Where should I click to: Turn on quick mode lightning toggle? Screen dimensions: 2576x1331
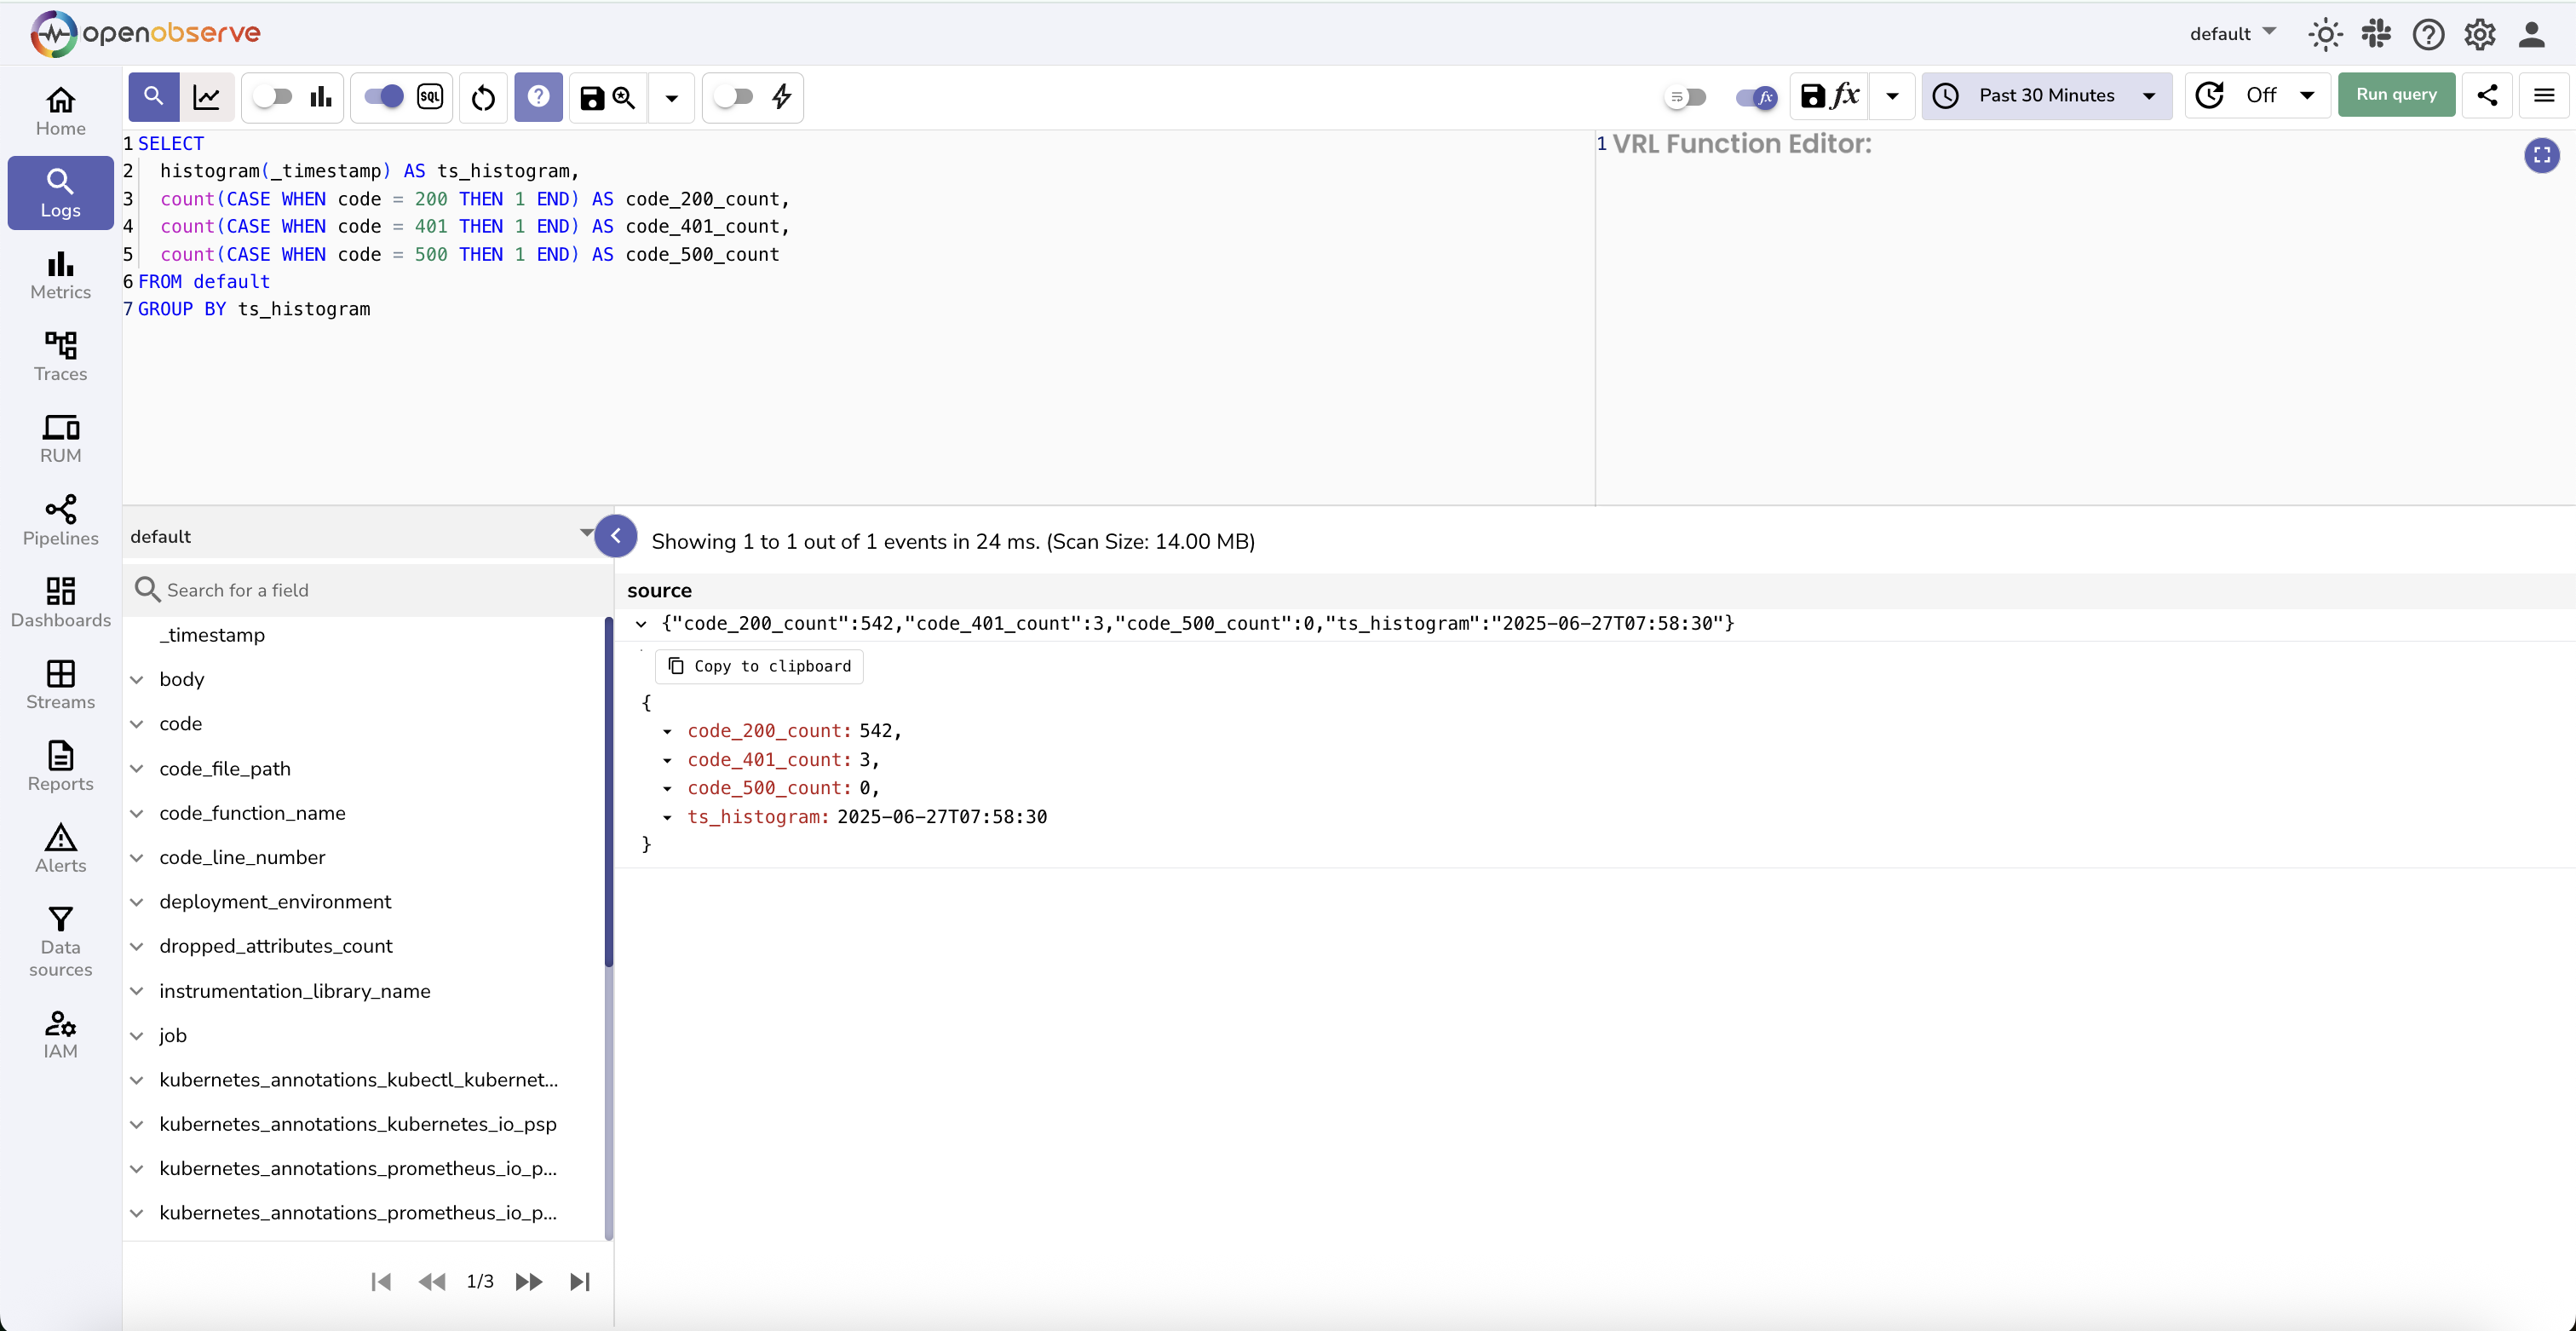734,96
